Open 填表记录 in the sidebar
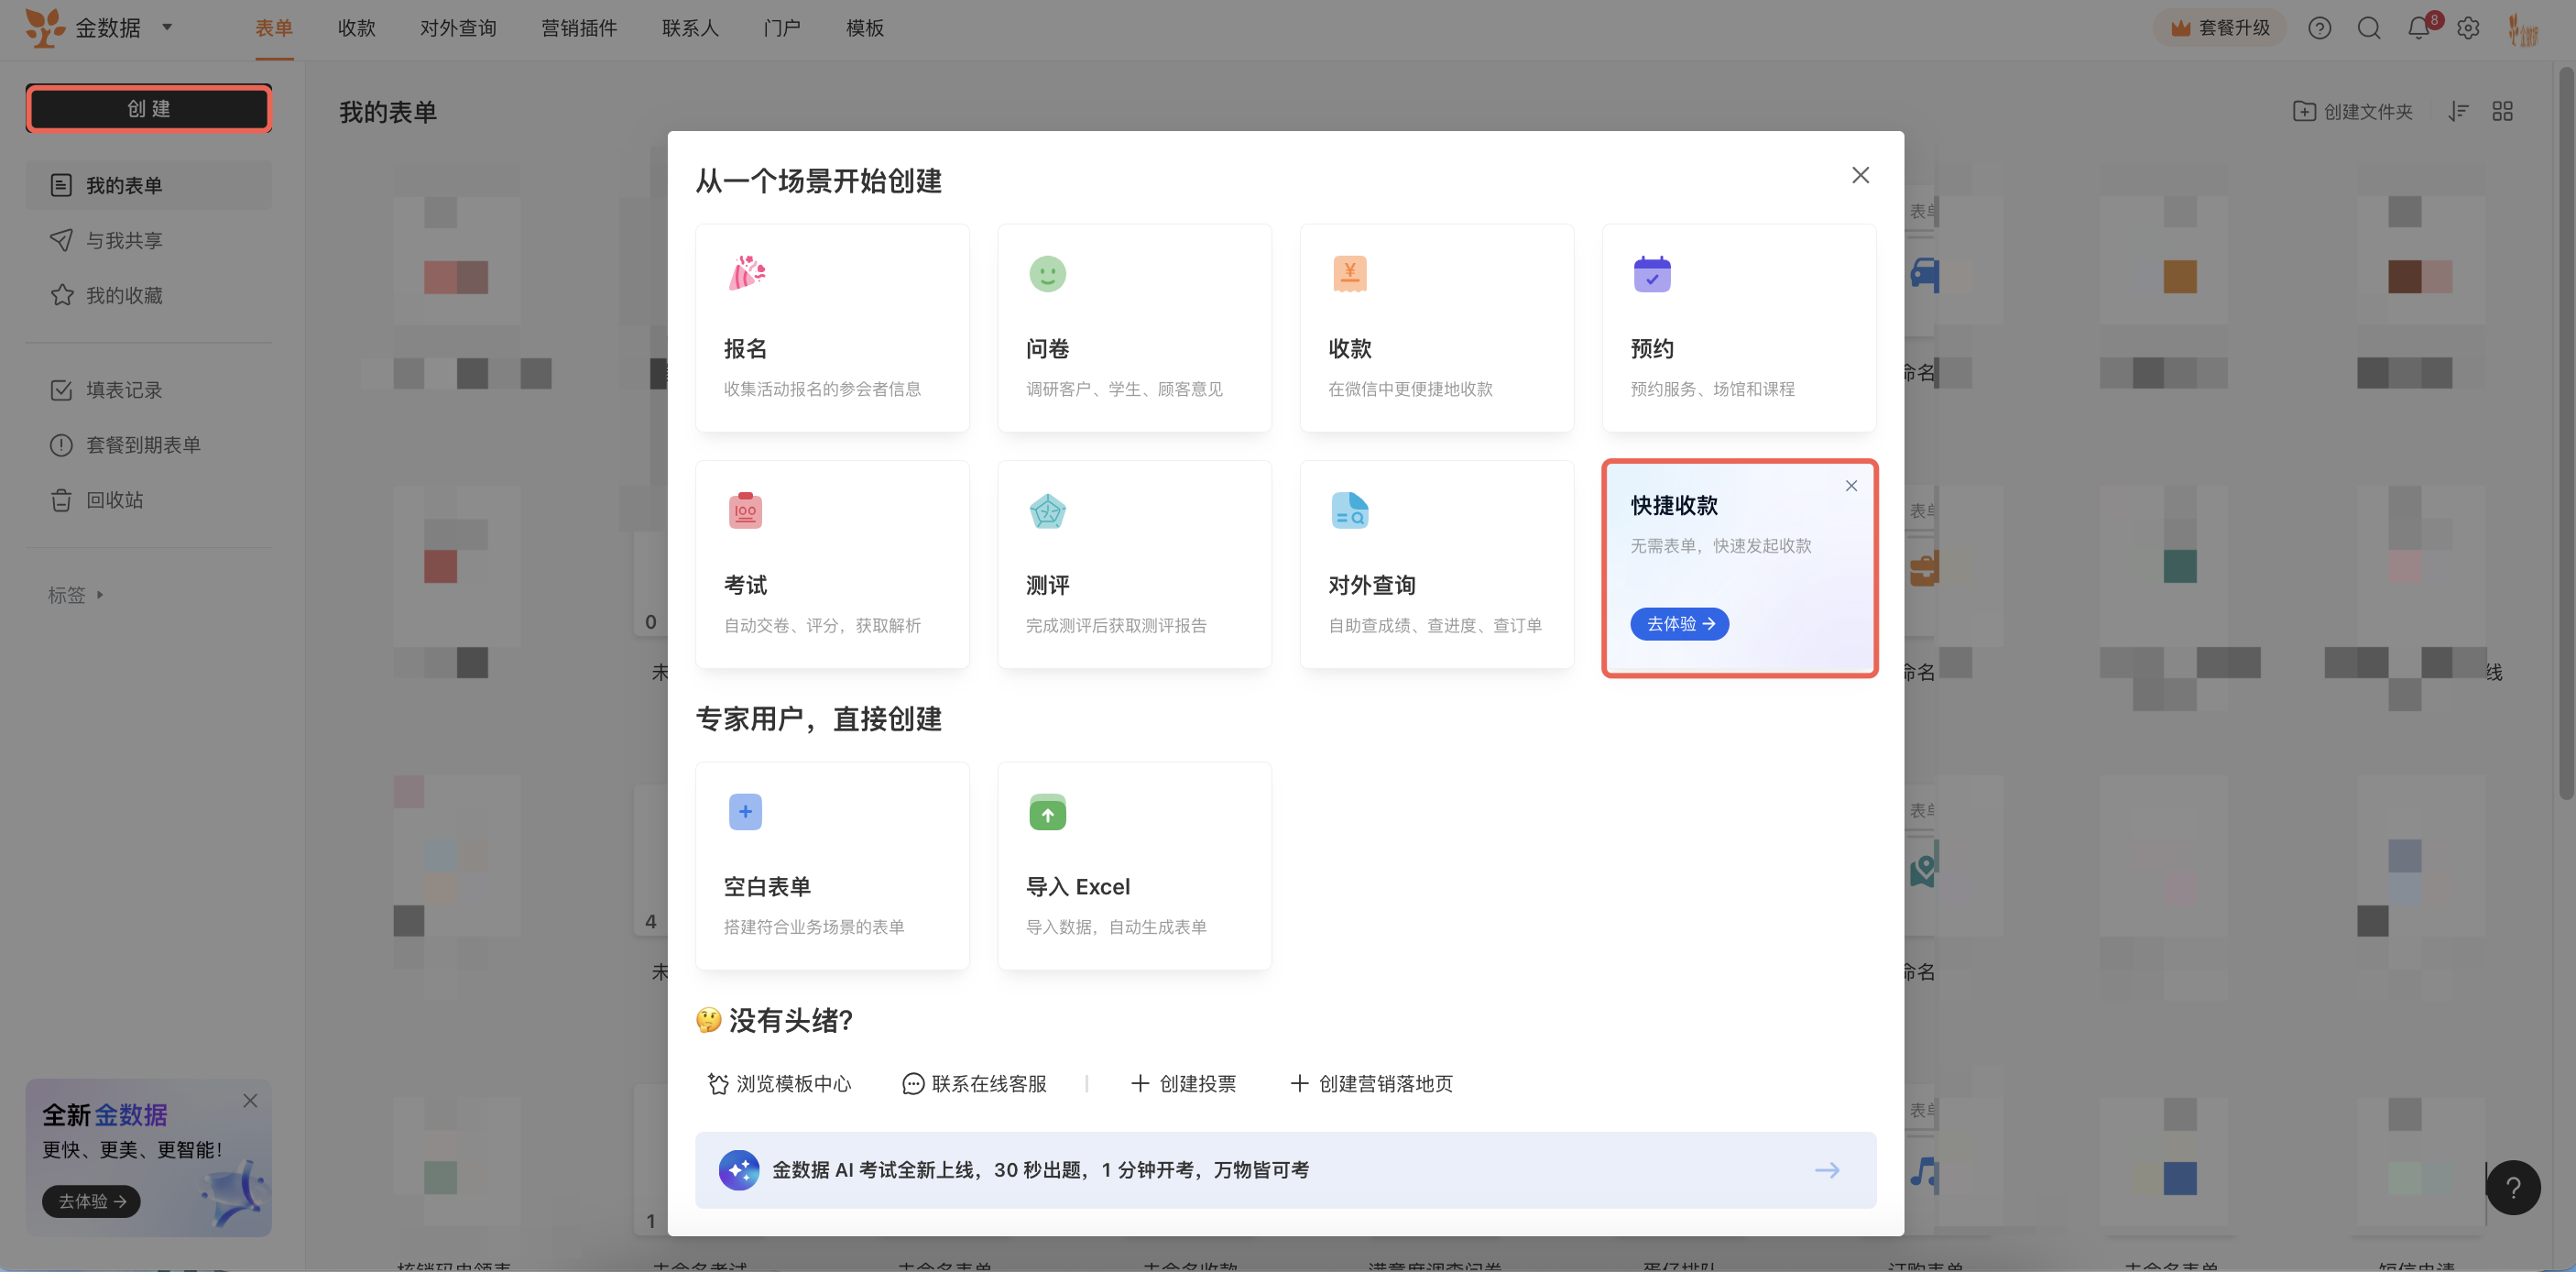Screen dimensions: 2576x1272 [x=149, y=390]
